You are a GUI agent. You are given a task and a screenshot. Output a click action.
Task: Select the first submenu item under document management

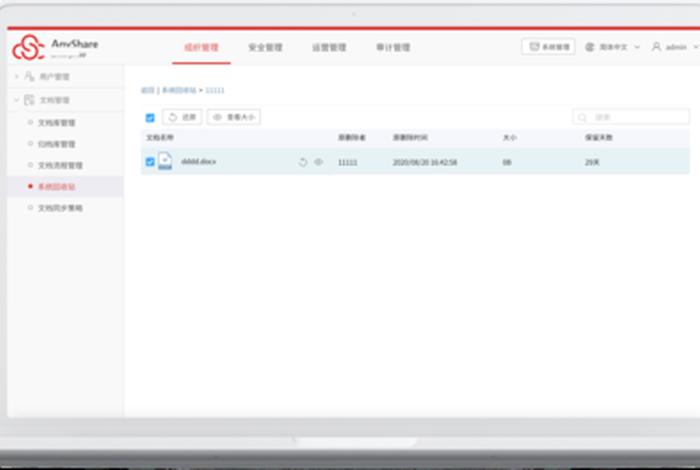[56, 123]
